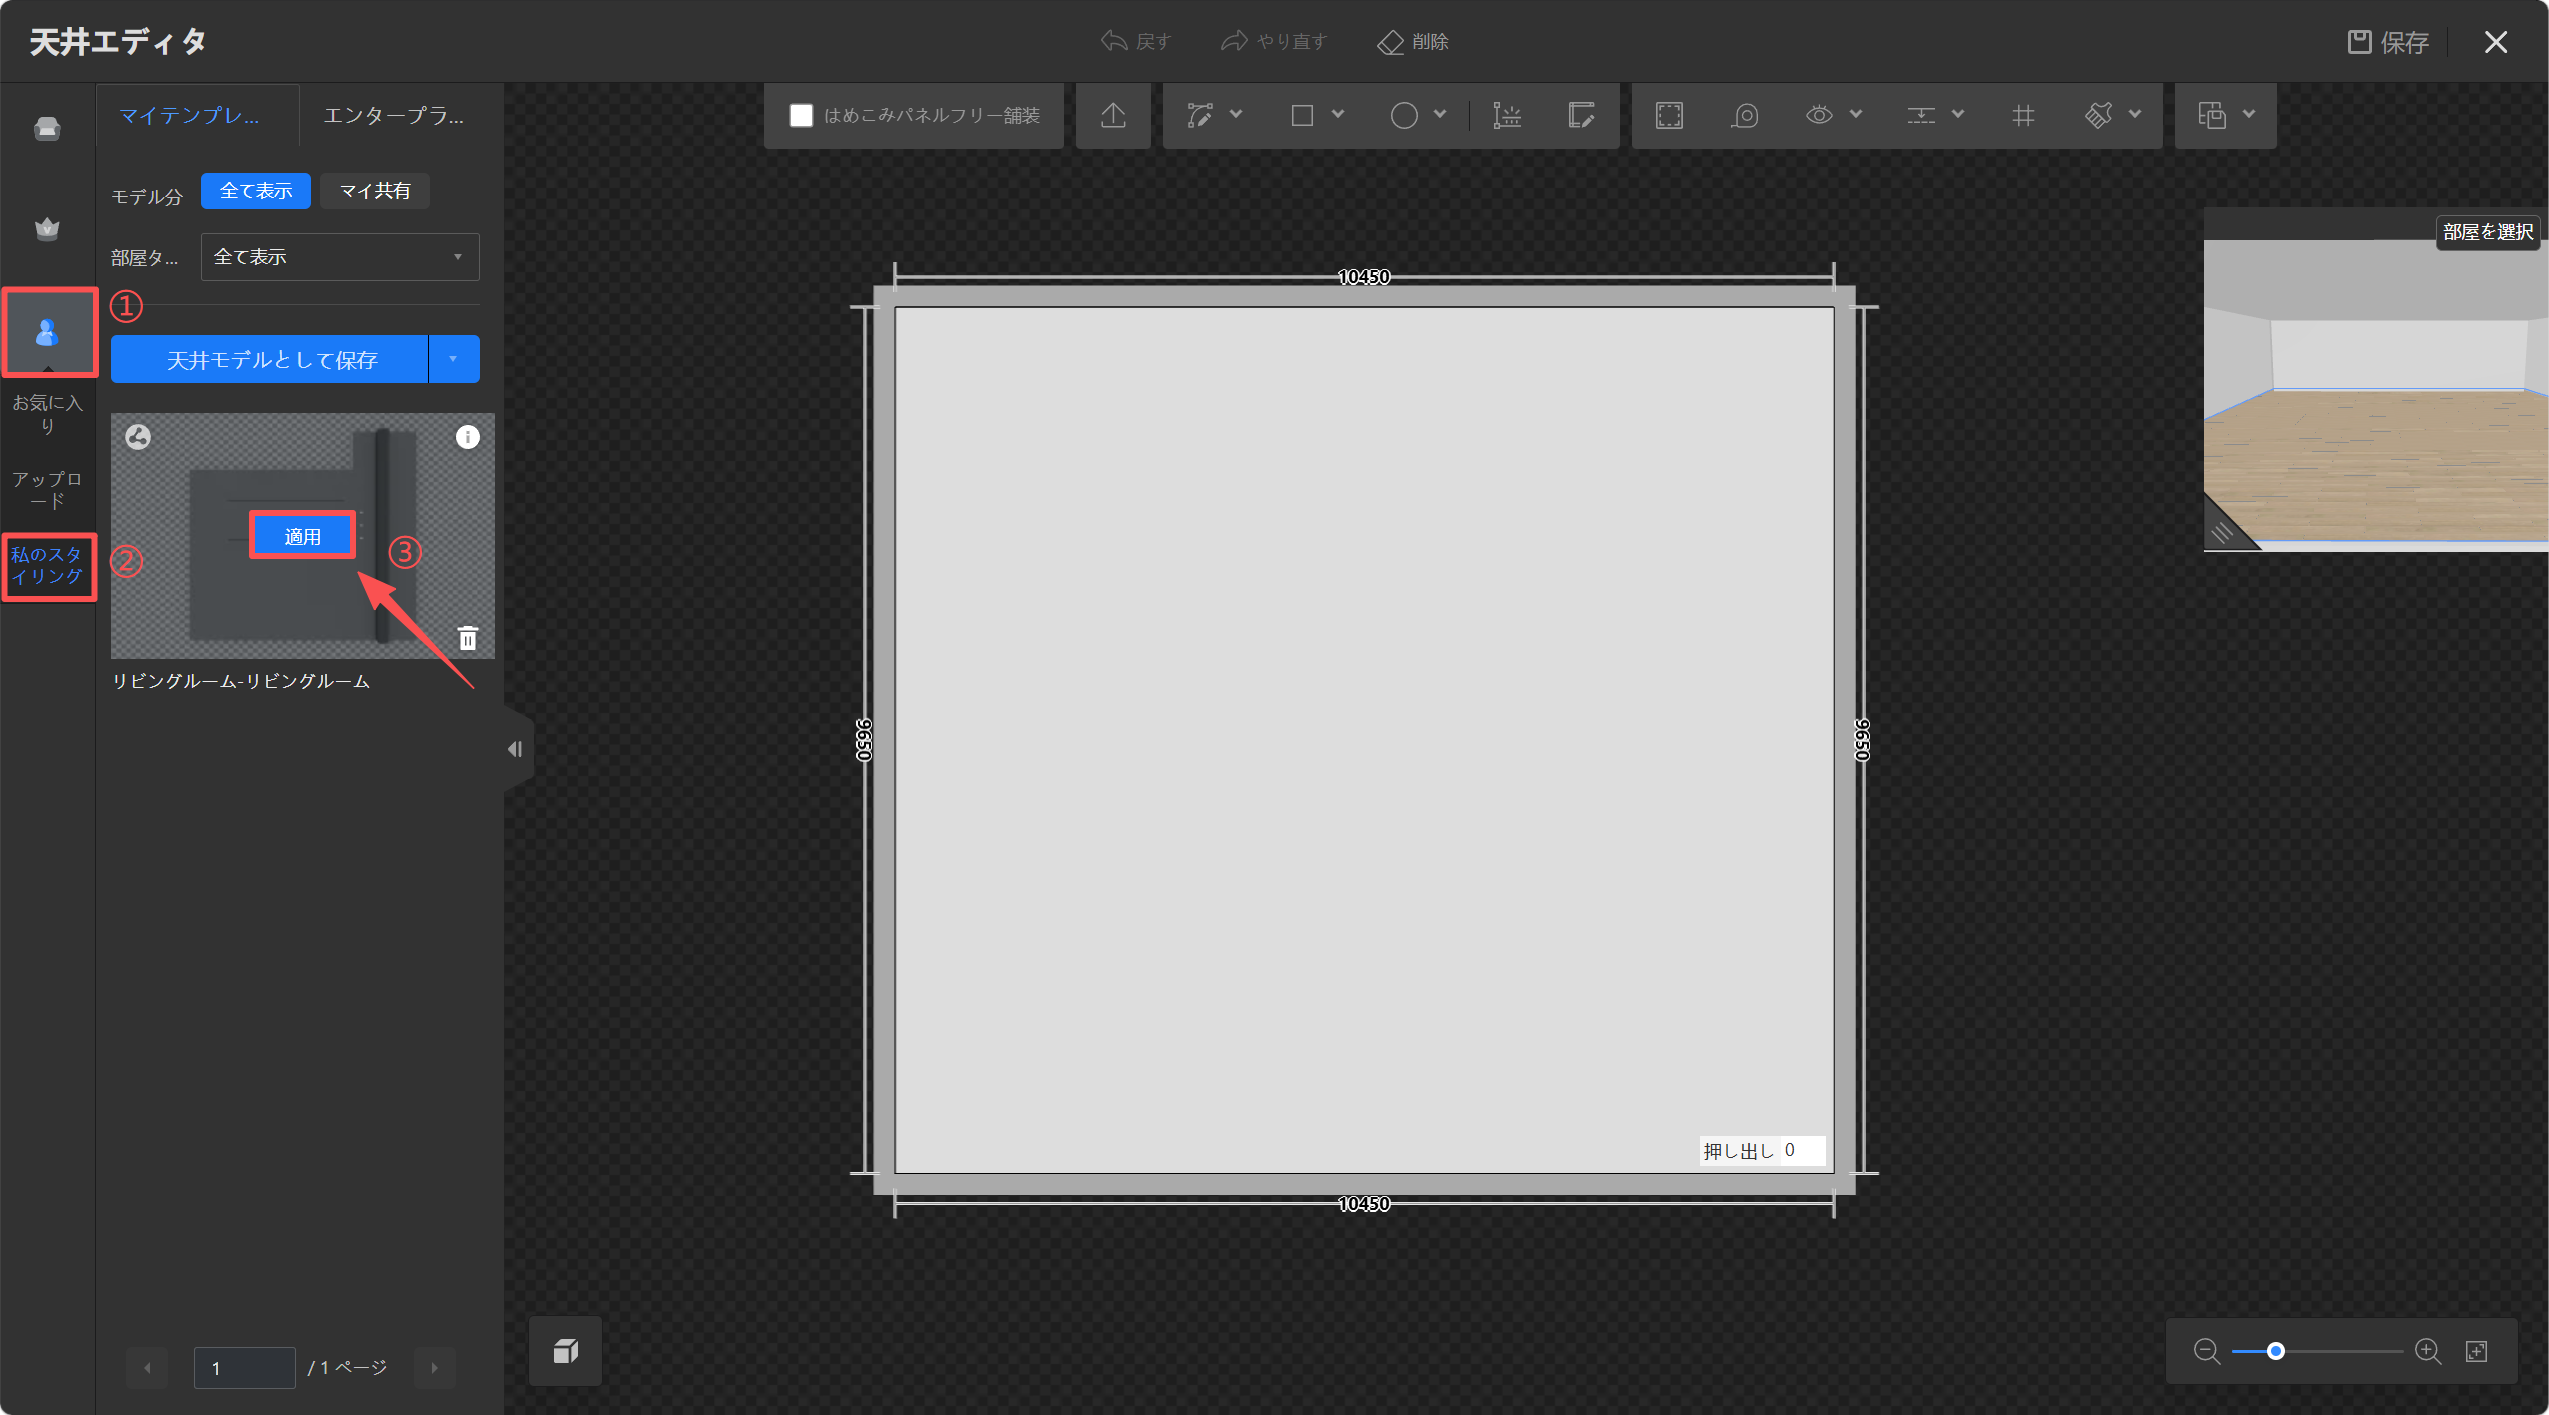This screenshot has height=1415, width=2549.
Task: Delete the リビングルーム template via trash icon
Action: point(468,638)
